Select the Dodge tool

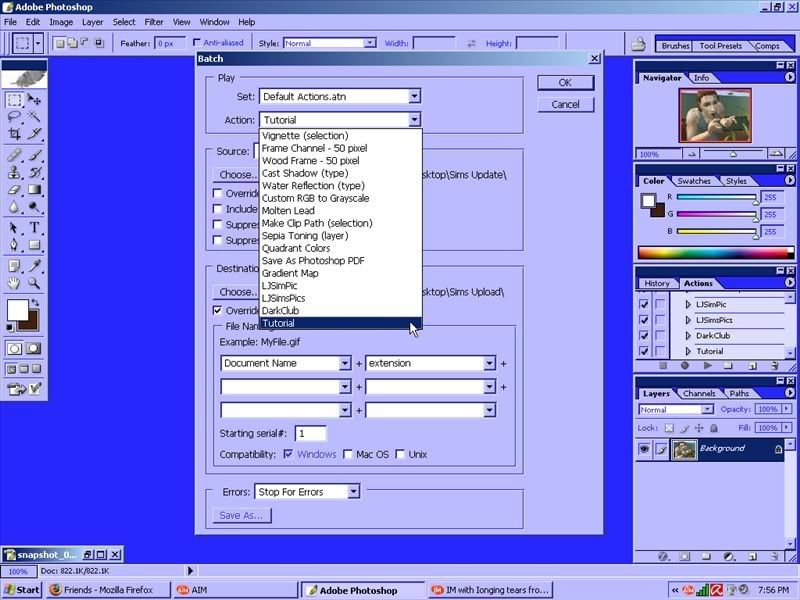point(34,207)
